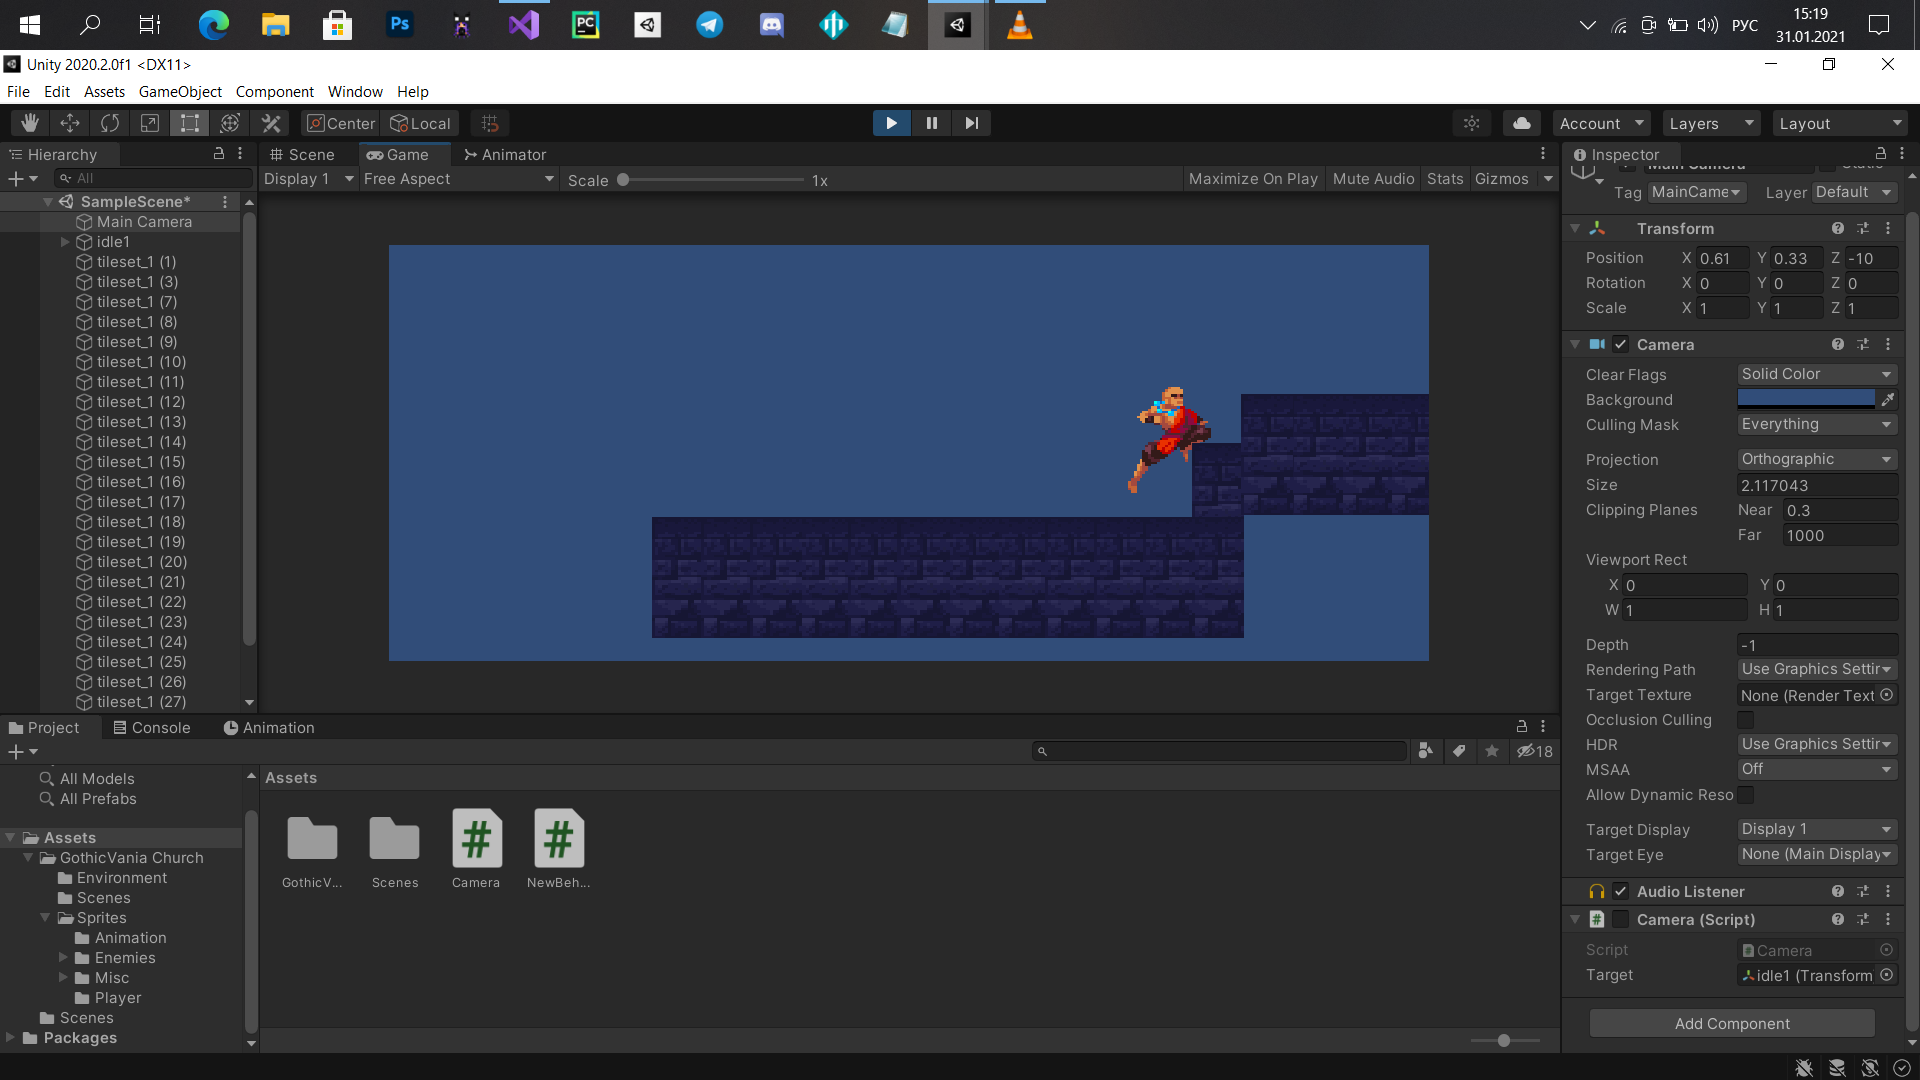Open Camera component help icon
This screenshot has width=1920, height=1080.
pos(1838,344)
